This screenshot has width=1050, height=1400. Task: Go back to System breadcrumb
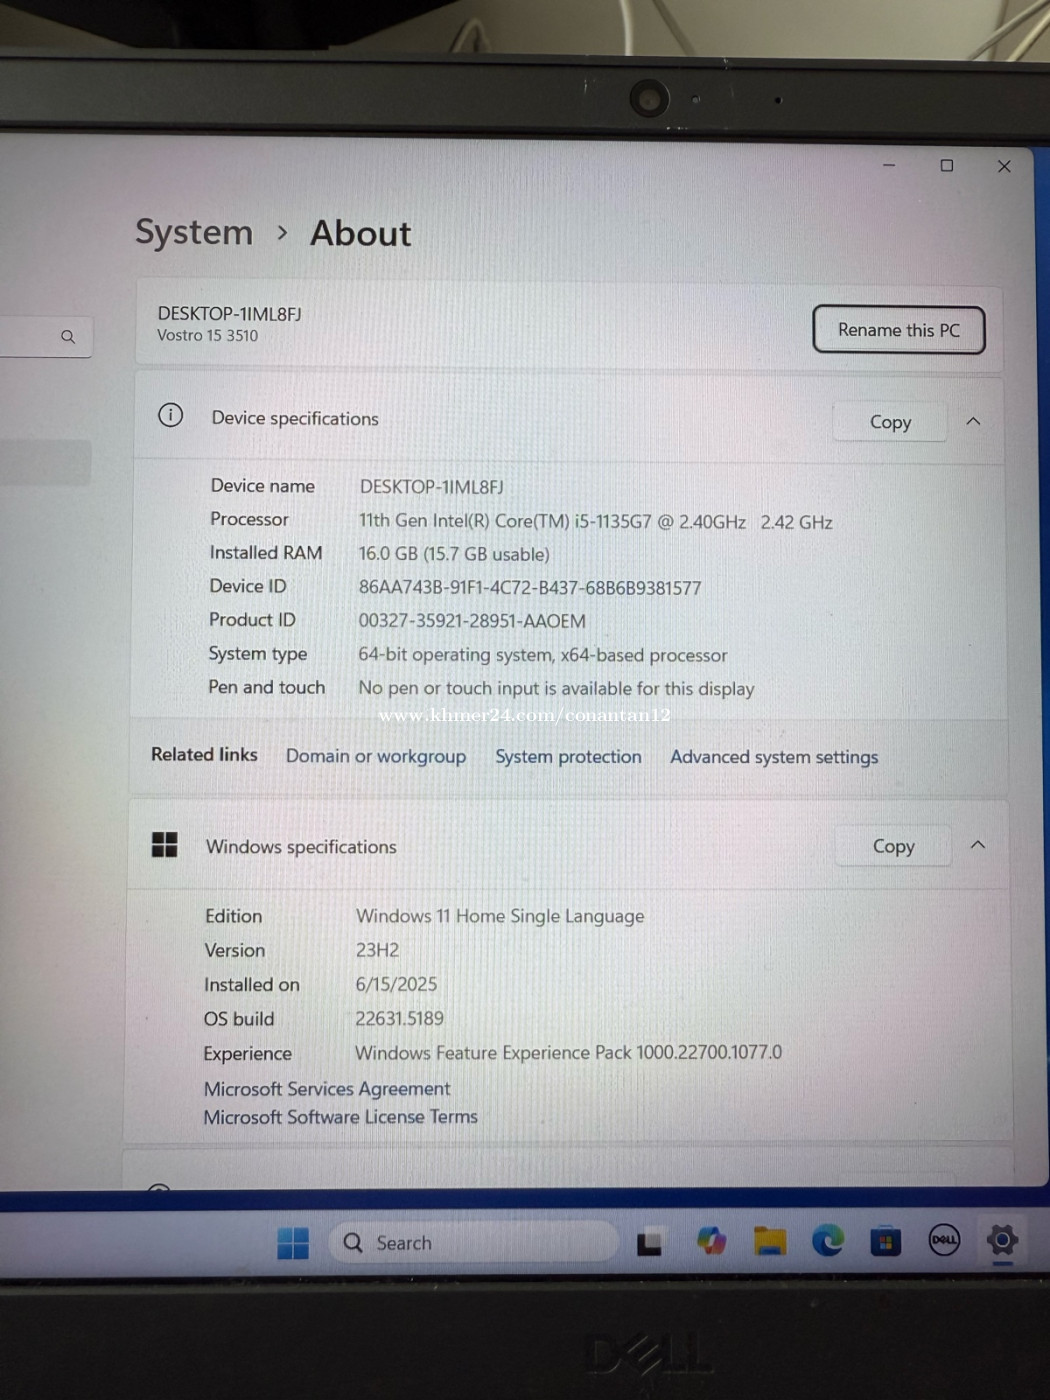coord(194,232)
